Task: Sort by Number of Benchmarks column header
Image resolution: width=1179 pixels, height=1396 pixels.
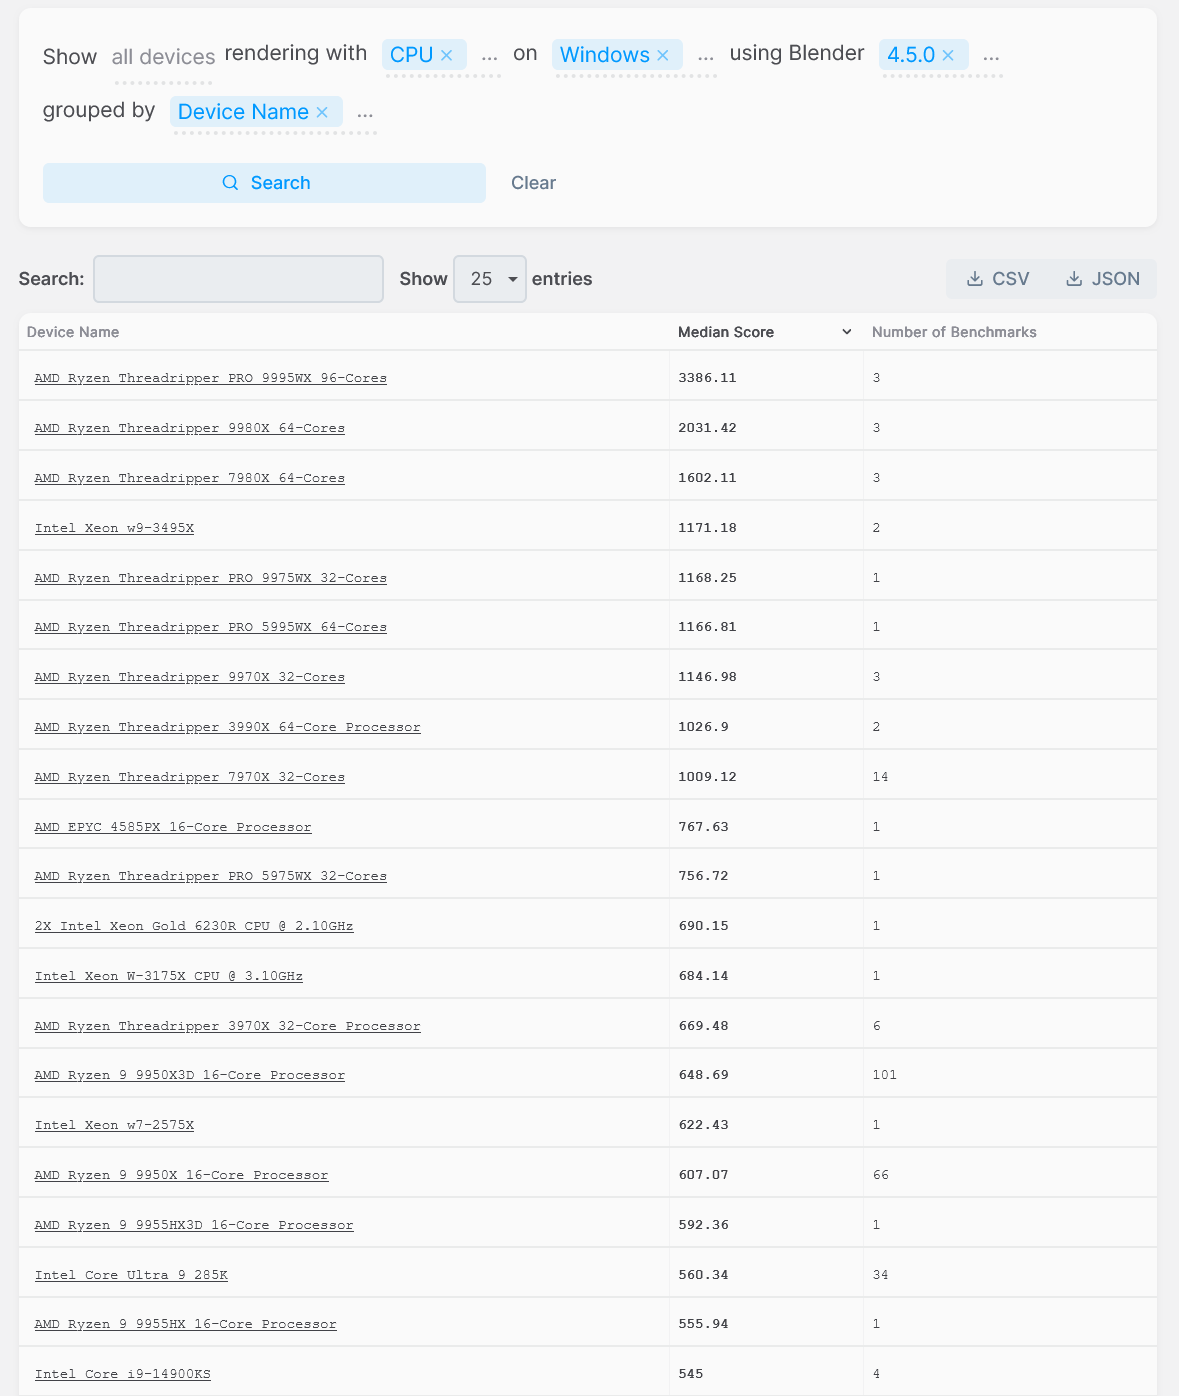Action: tap(954, 332)
